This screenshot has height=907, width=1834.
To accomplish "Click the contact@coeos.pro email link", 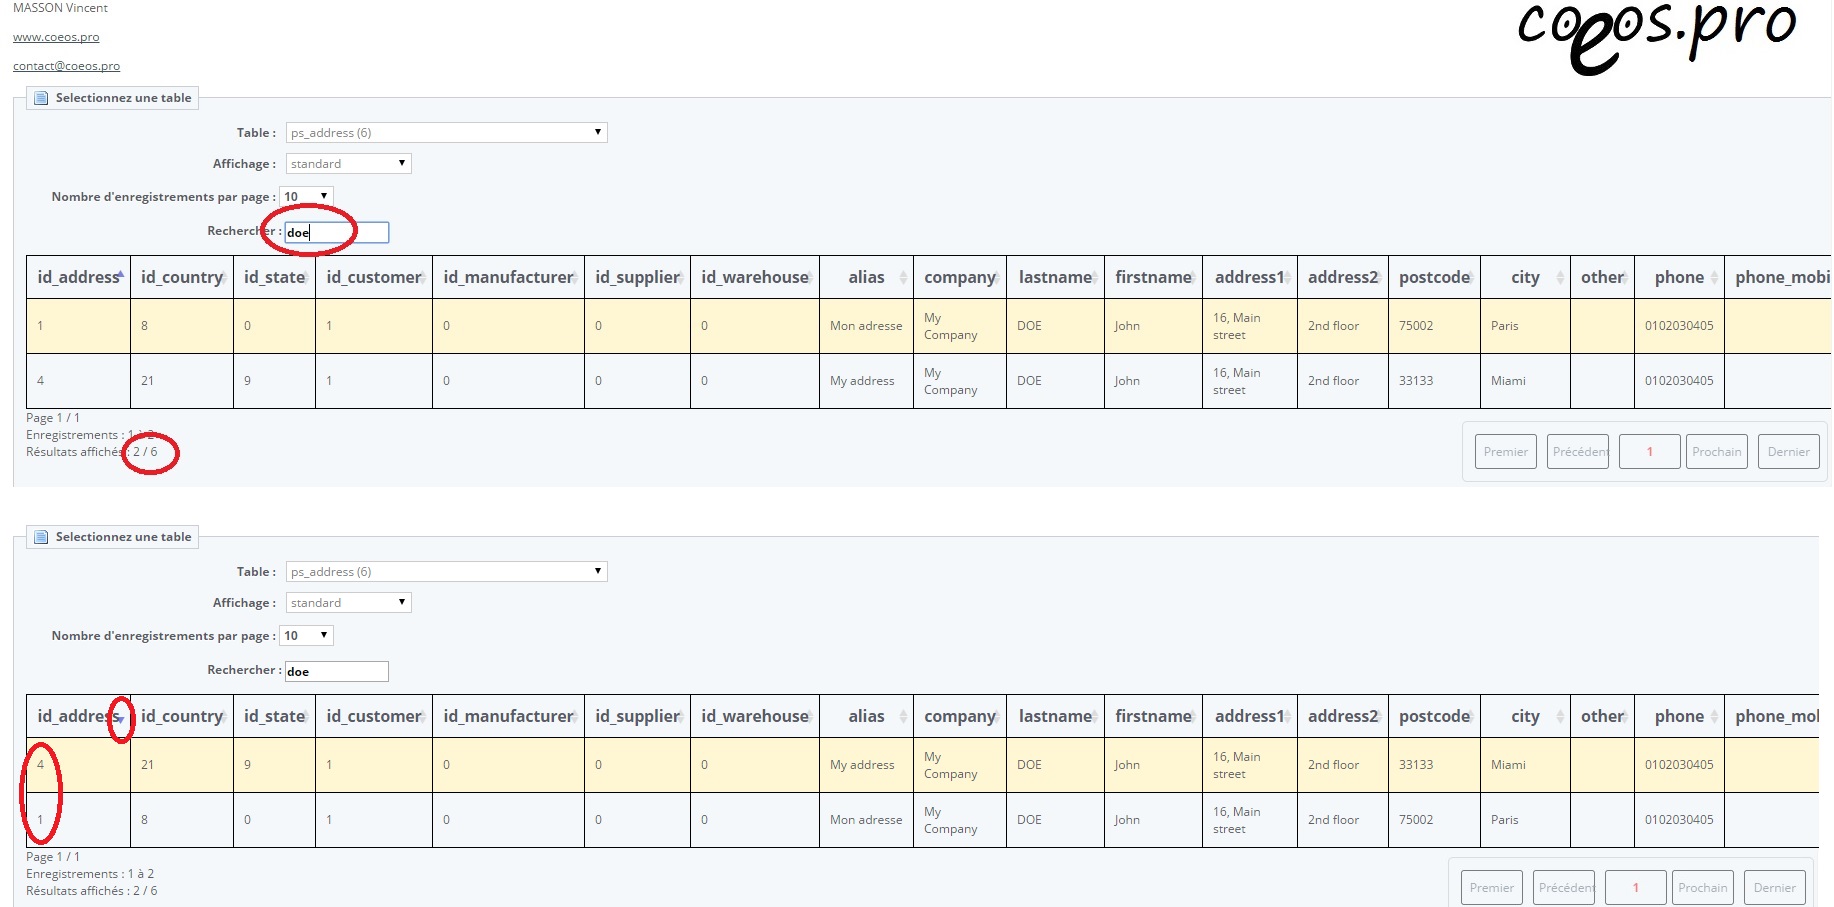I will 66,66.
